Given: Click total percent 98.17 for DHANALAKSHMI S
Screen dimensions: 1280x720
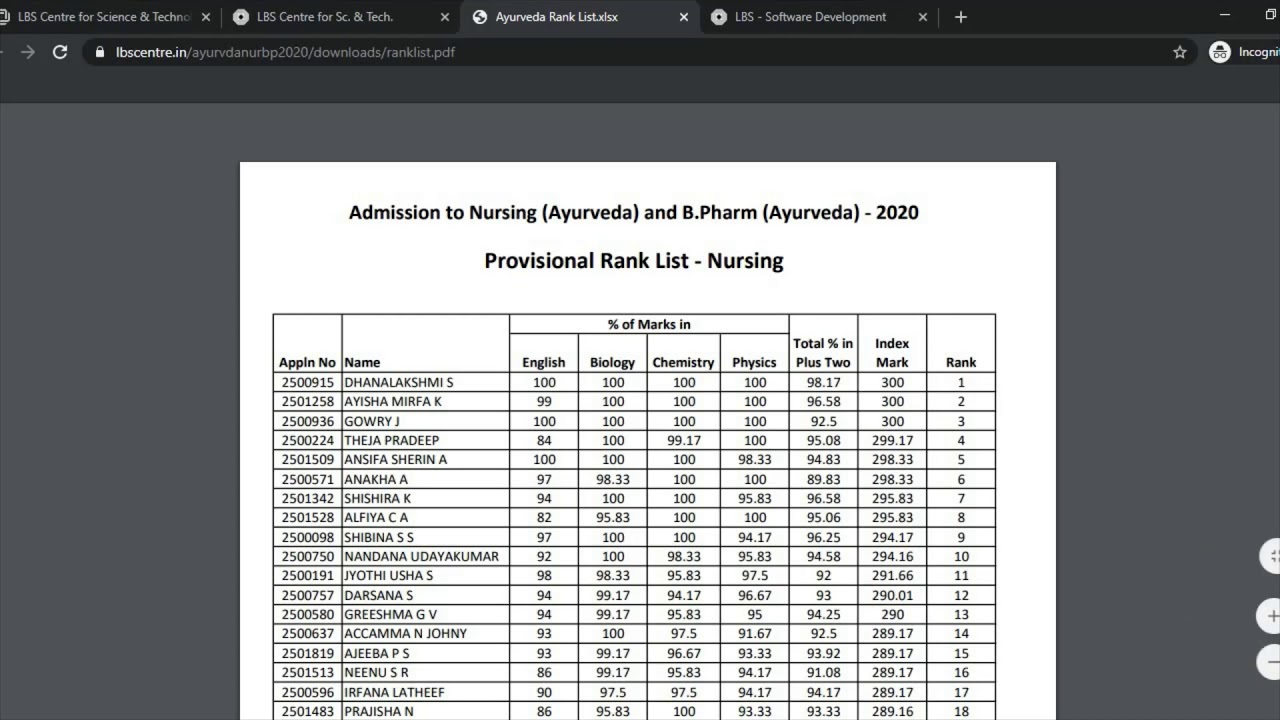Looking at the screenshot, I should 823,382.
